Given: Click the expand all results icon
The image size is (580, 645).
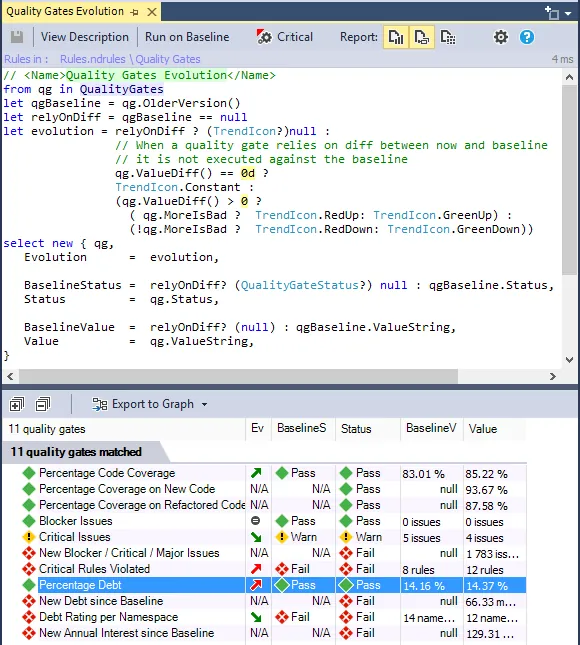Looking at the screenshot, I should pyautogui.click(x=16, y=404).
